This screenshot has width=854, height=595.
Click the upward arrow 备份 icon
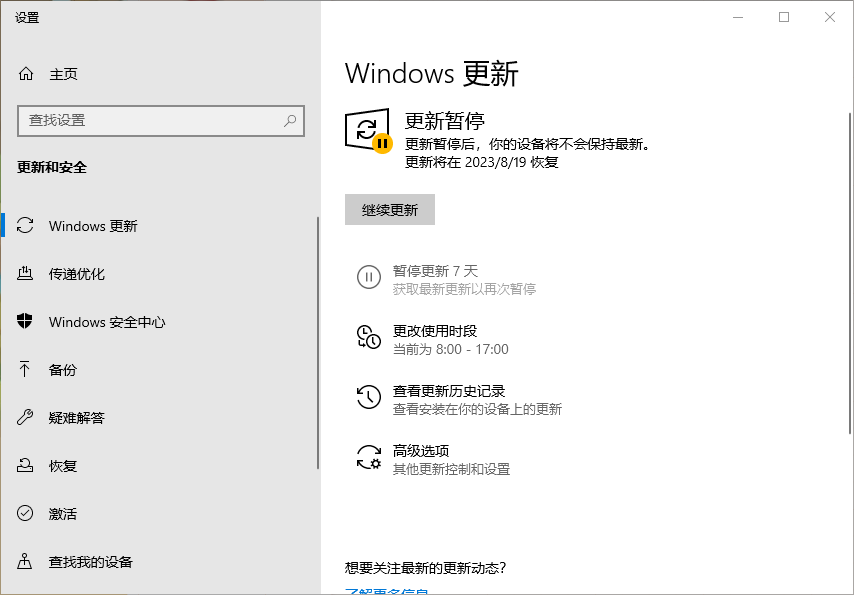(25, 369)
